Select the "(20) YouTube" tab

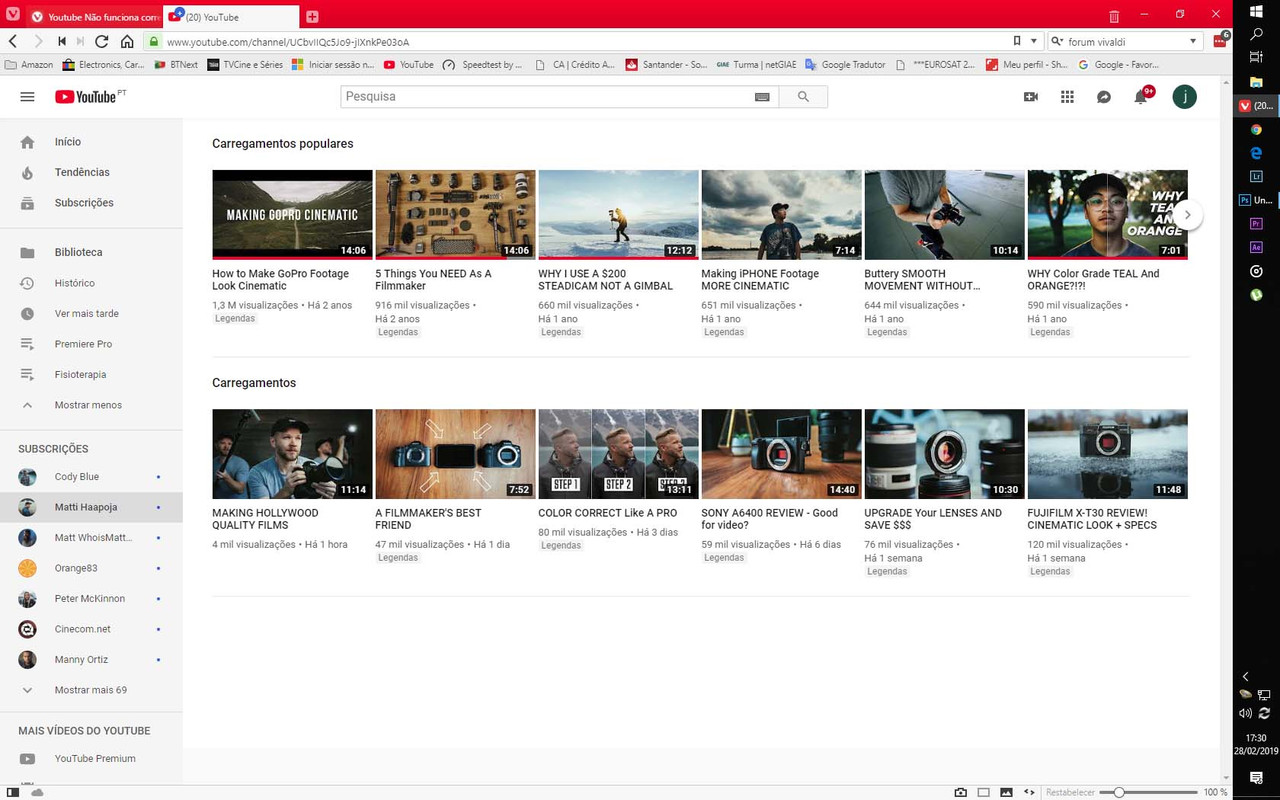tap(231, 17)
